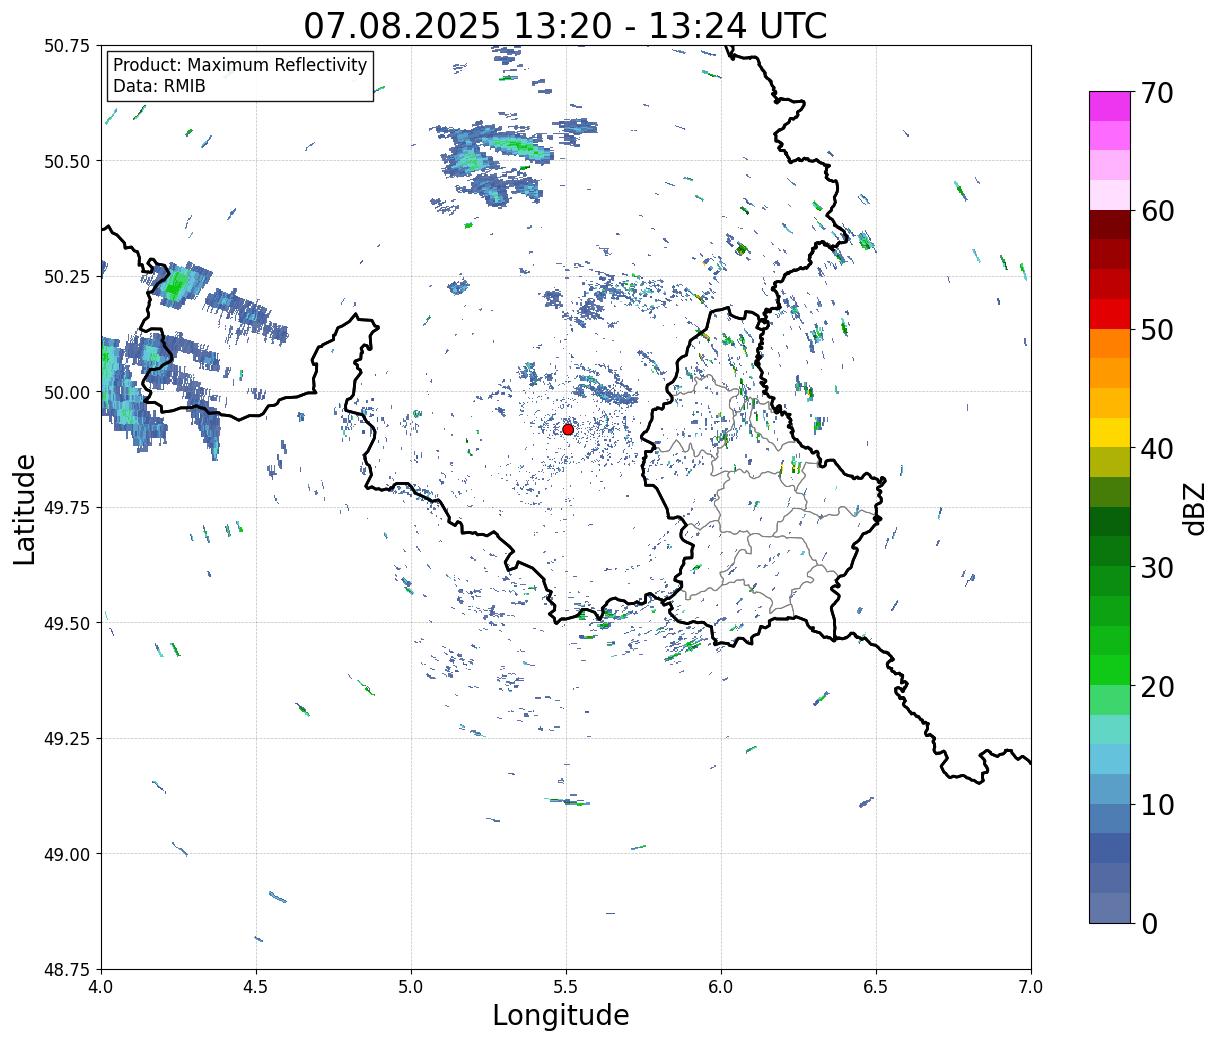Click the turquoise colorbar segment between 10 and 20
The width and height of the screenshot is (1219, 1040).
(1110, 729)
